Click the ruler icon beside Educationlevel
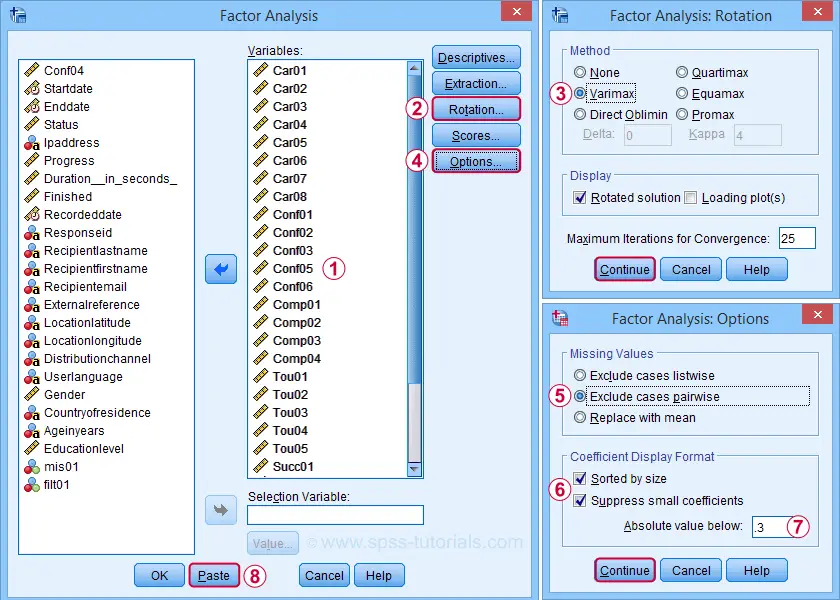This screenshot has width=840, height=600. point(32,448)
